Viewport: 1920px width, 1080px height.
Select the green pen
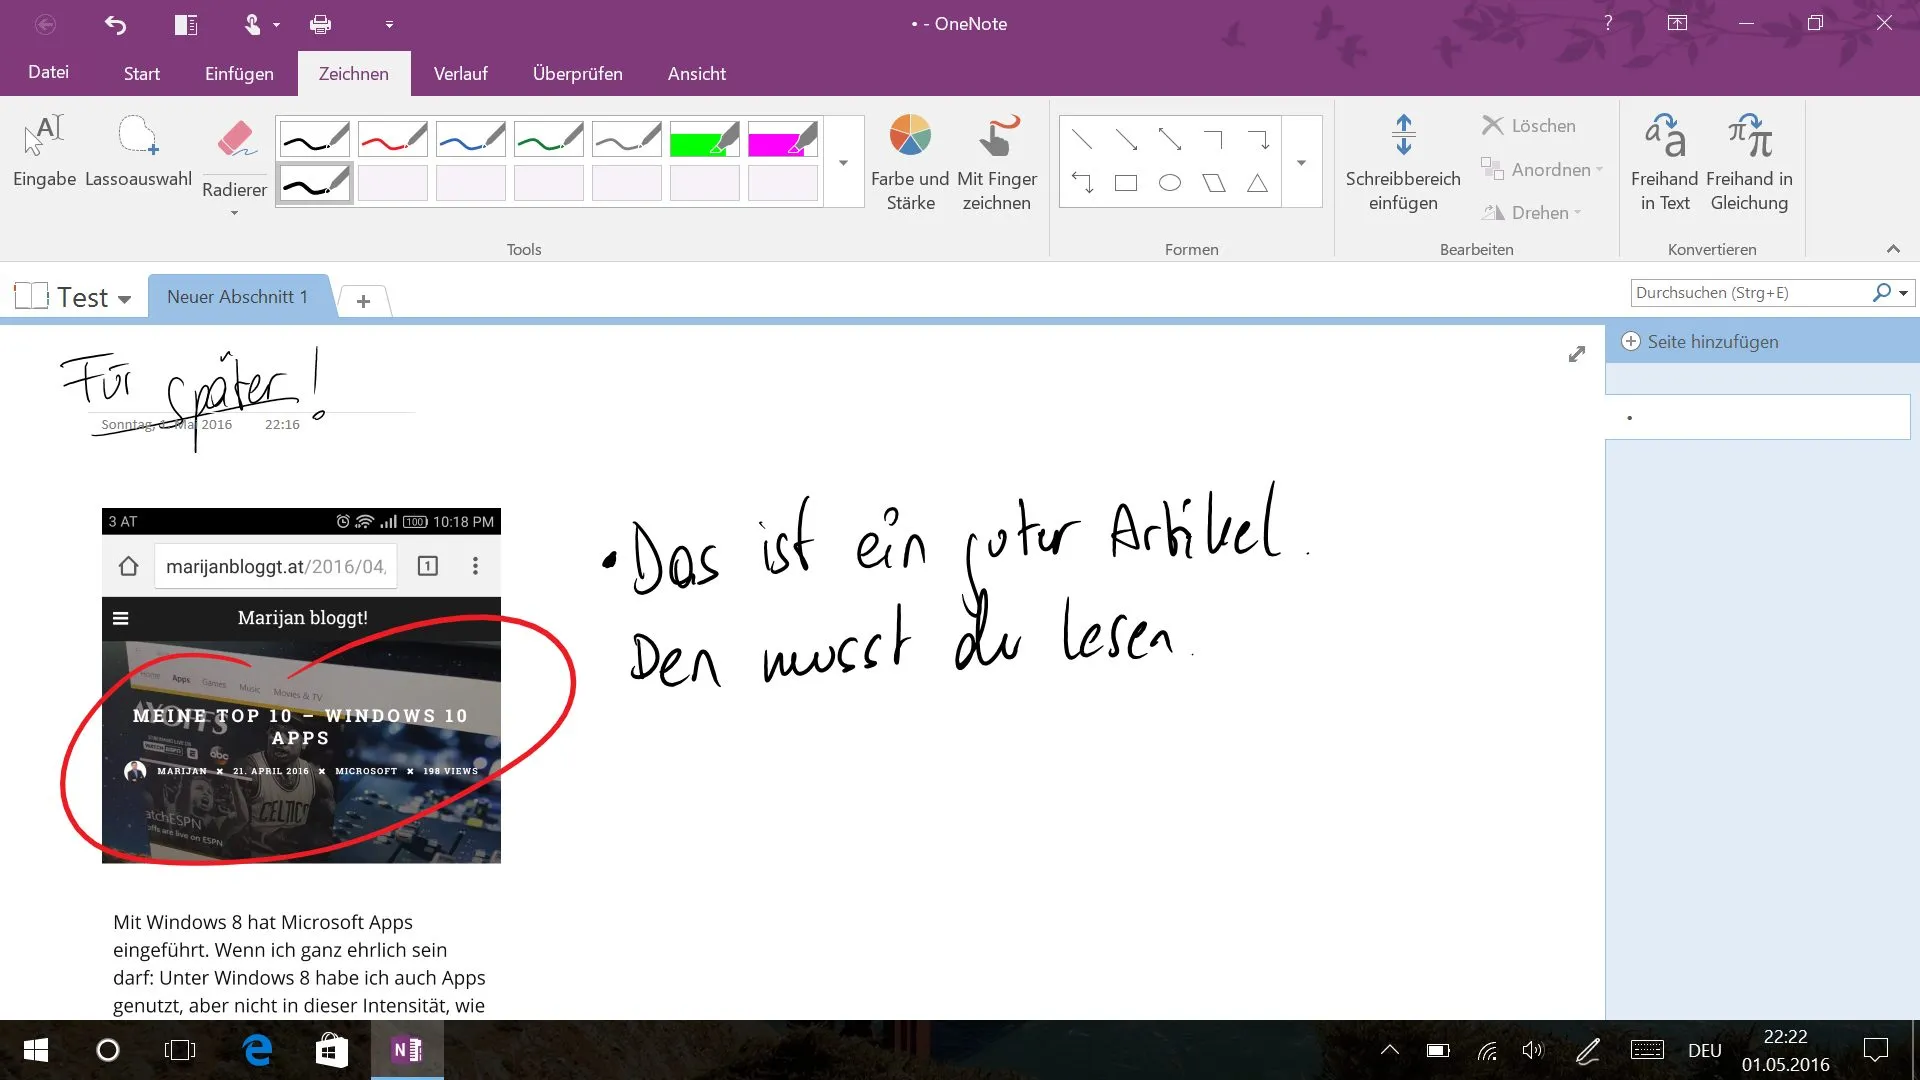tap(548, 139)
